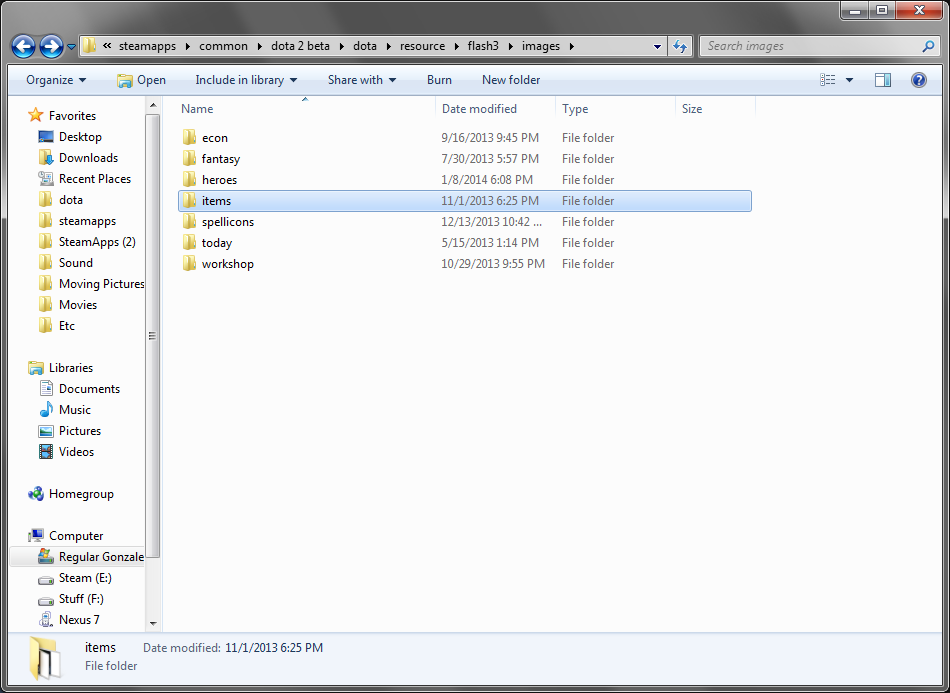Click the navigation pane scroll down arrow
Screen dimensions: 950x693
[153, 623]
